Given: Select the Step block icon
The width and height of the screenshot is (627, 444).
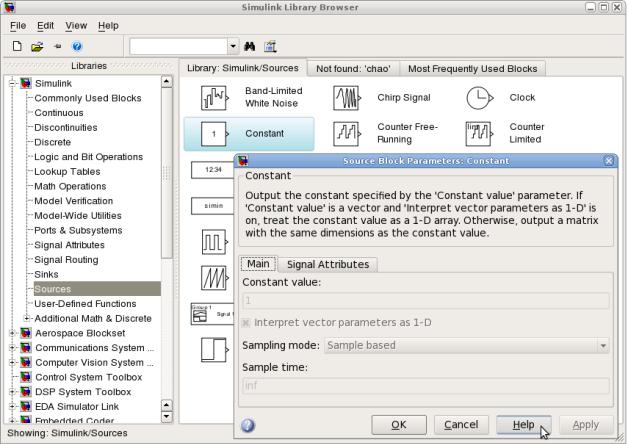Looking at the screenshot, I should coord(215,350).
